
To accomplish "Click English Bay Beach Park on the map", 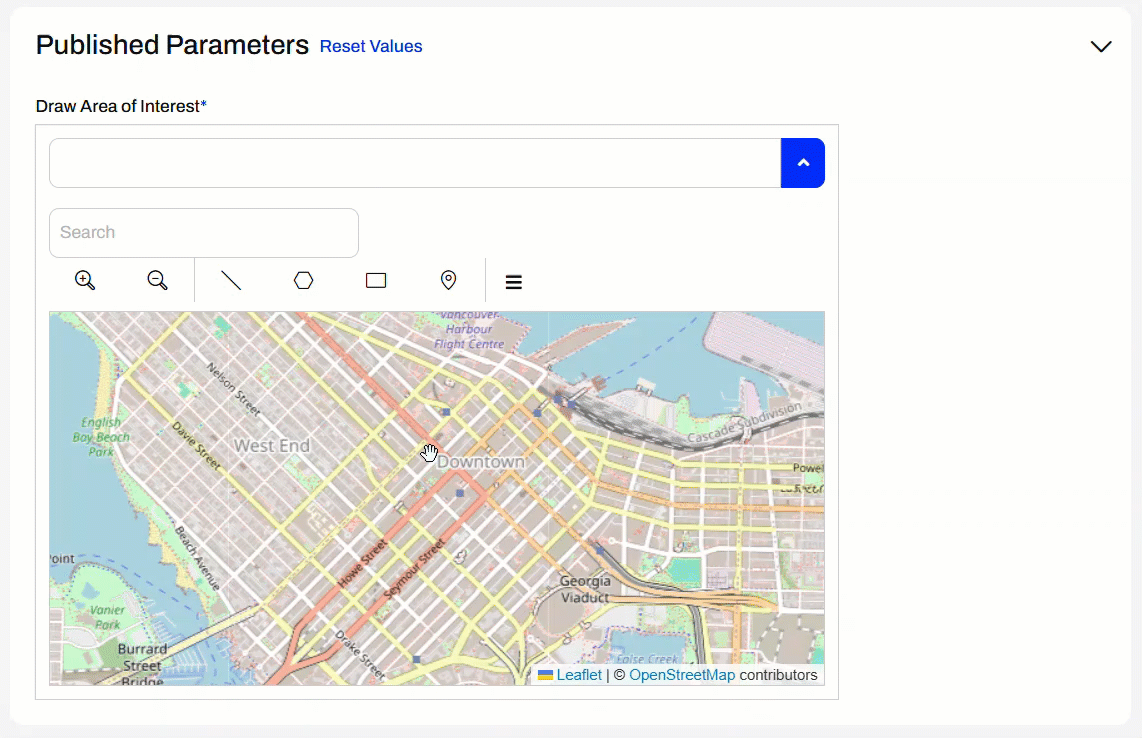I will click(101, 437).
